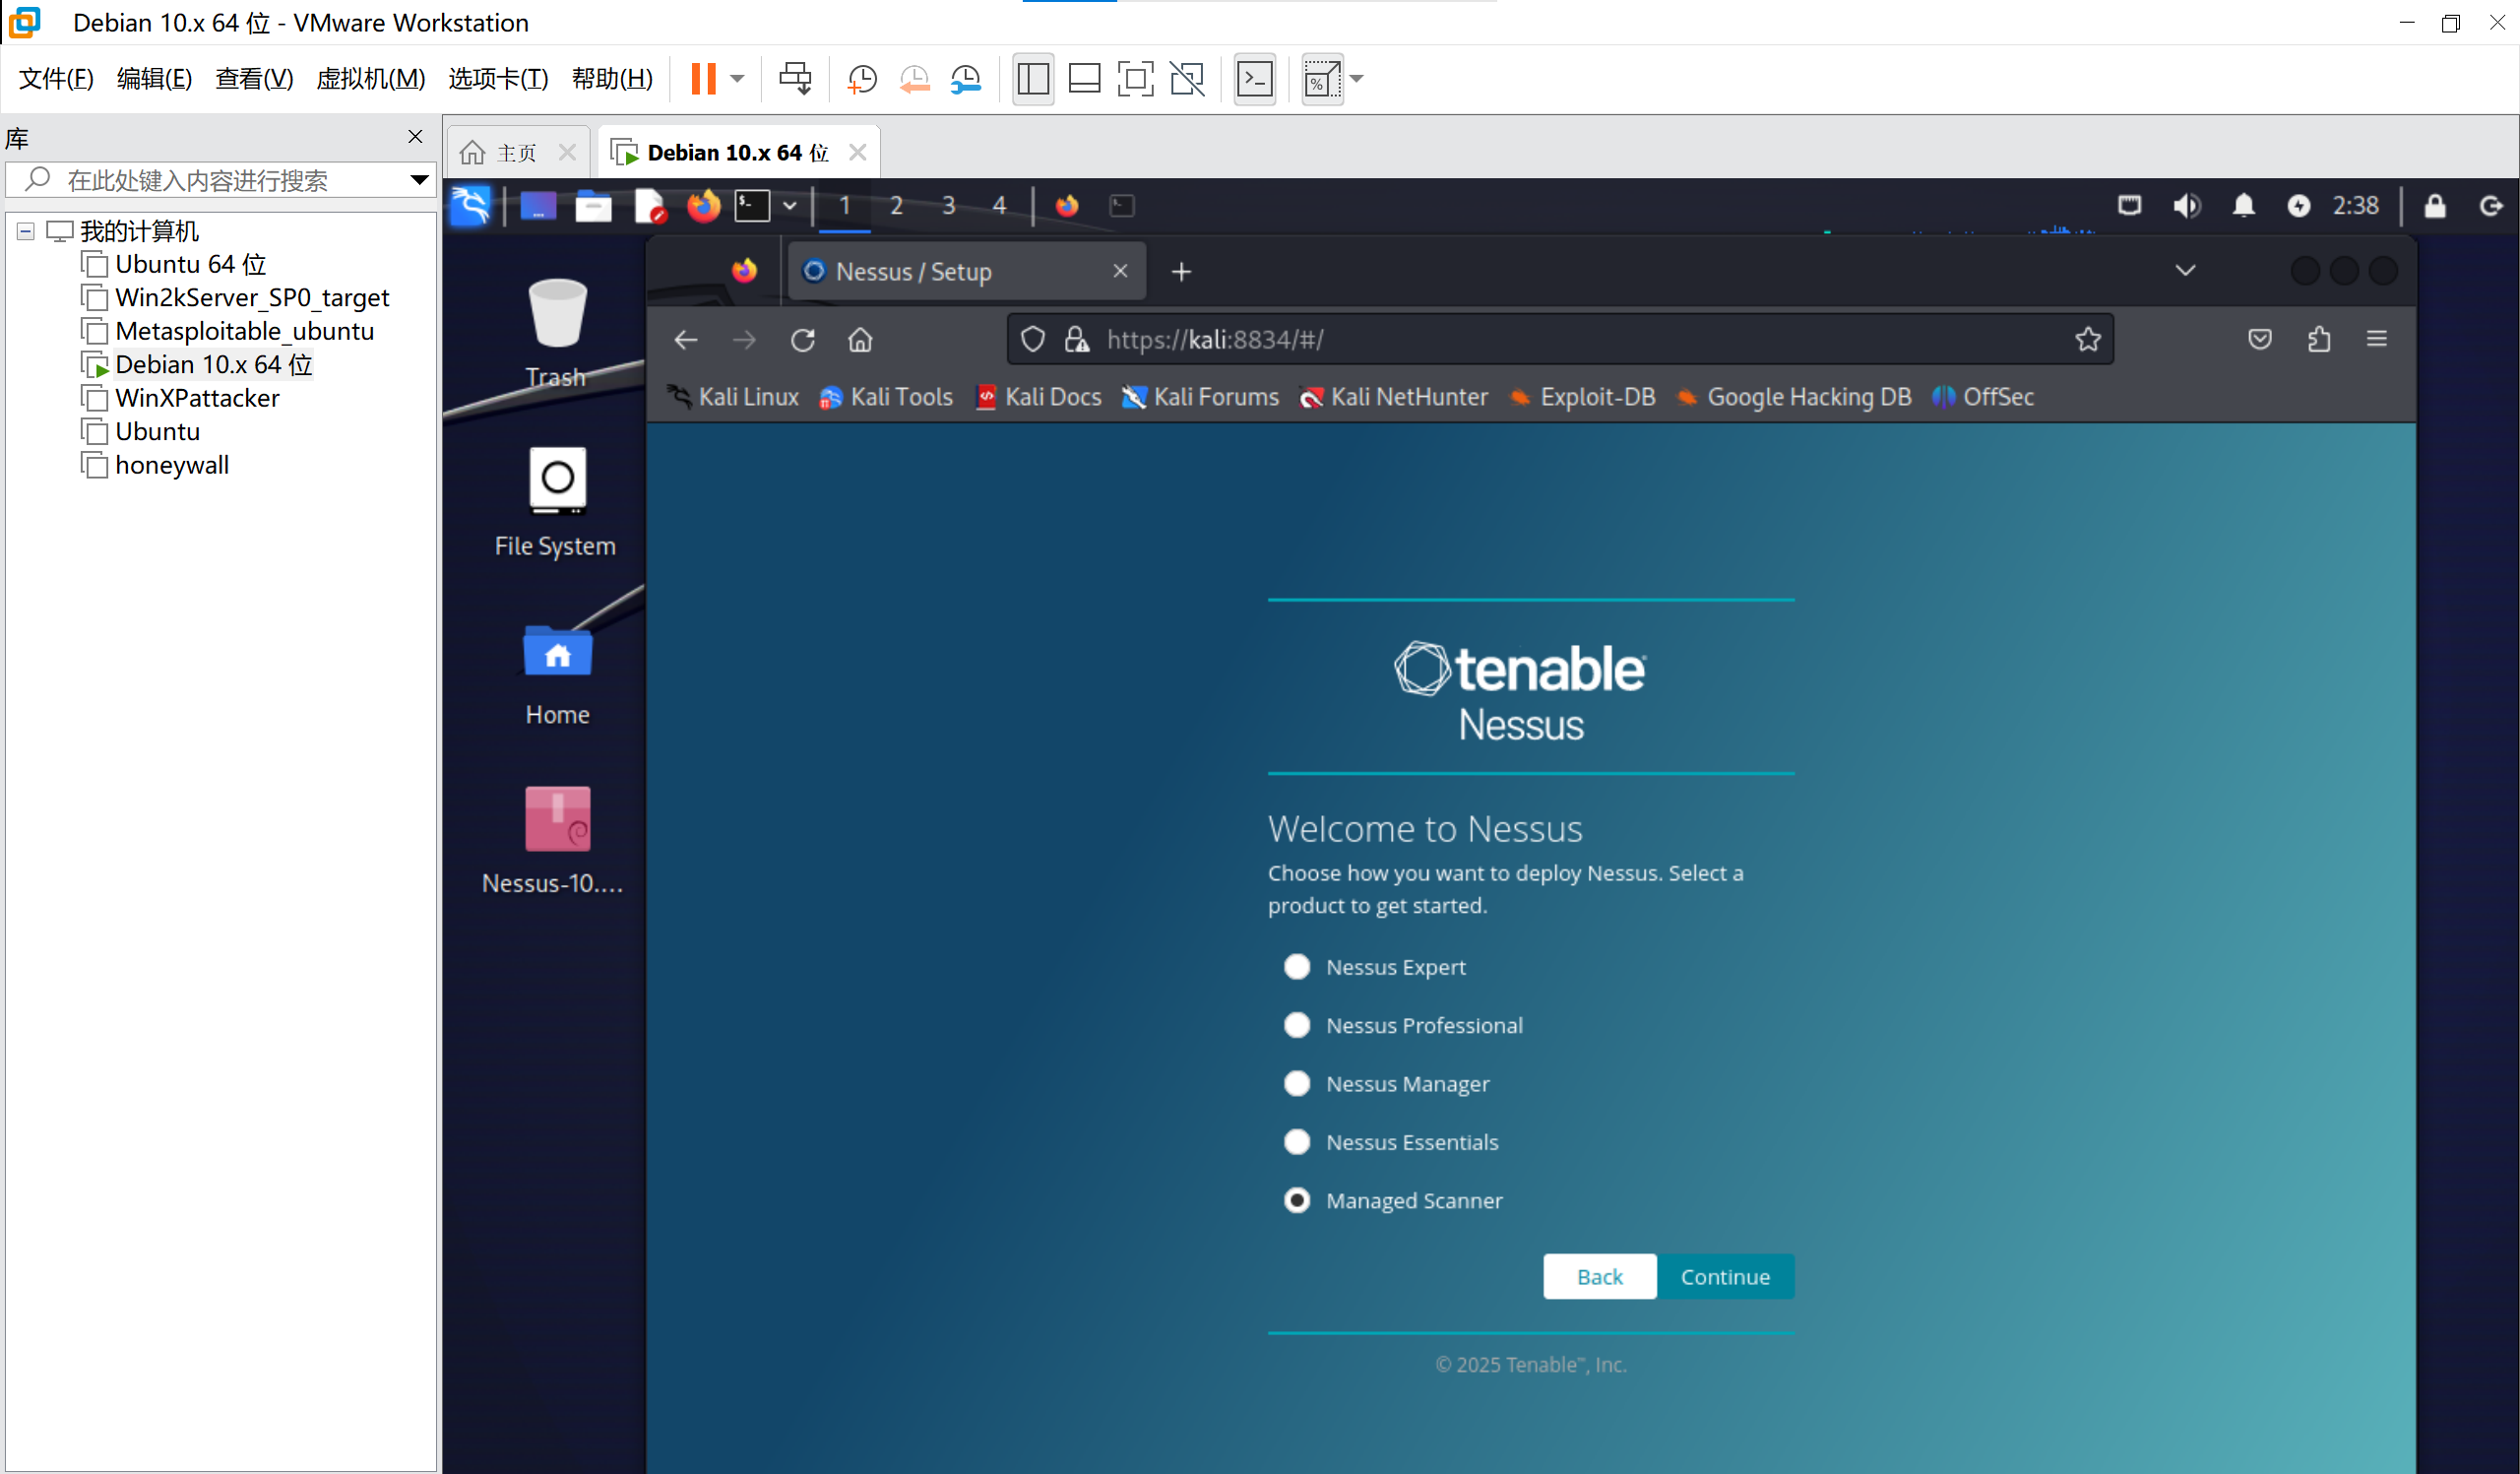Bookmark this page with the star icon
Image resolution: width=2520 pixels, height=1474 pixels.
[2087, 340]
